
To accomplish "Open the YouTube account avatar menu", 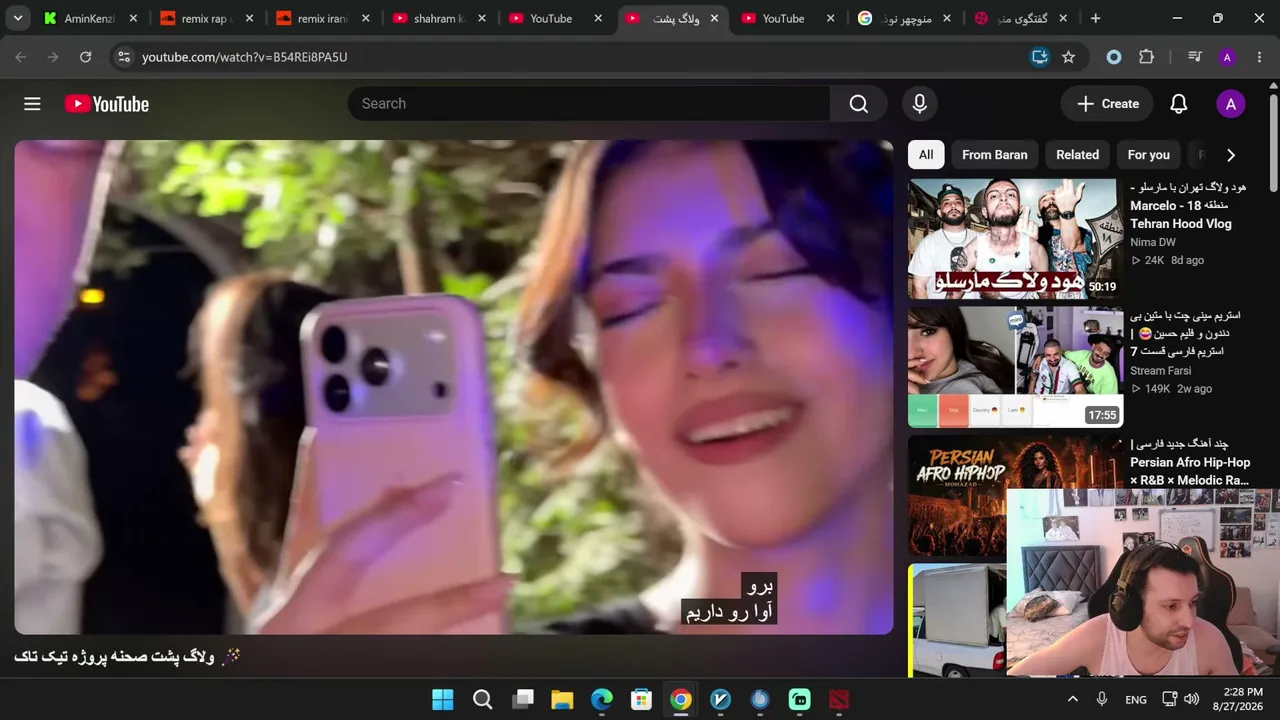I will [1230, 104].
